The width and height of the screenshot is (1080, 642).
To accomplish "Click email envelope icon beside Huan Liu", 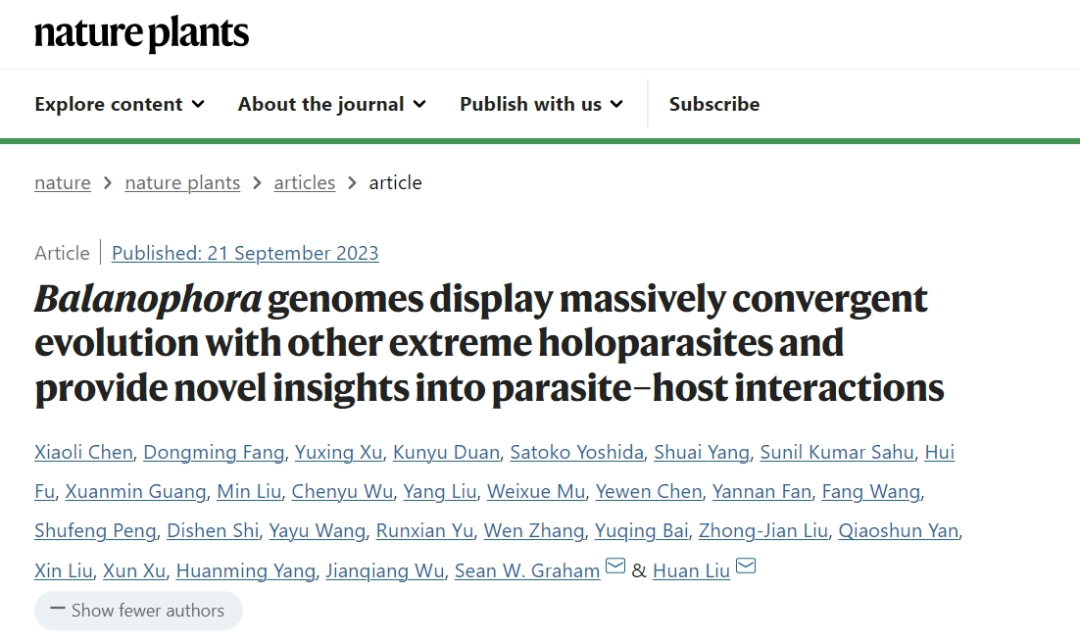I will [x=746, y=566].
